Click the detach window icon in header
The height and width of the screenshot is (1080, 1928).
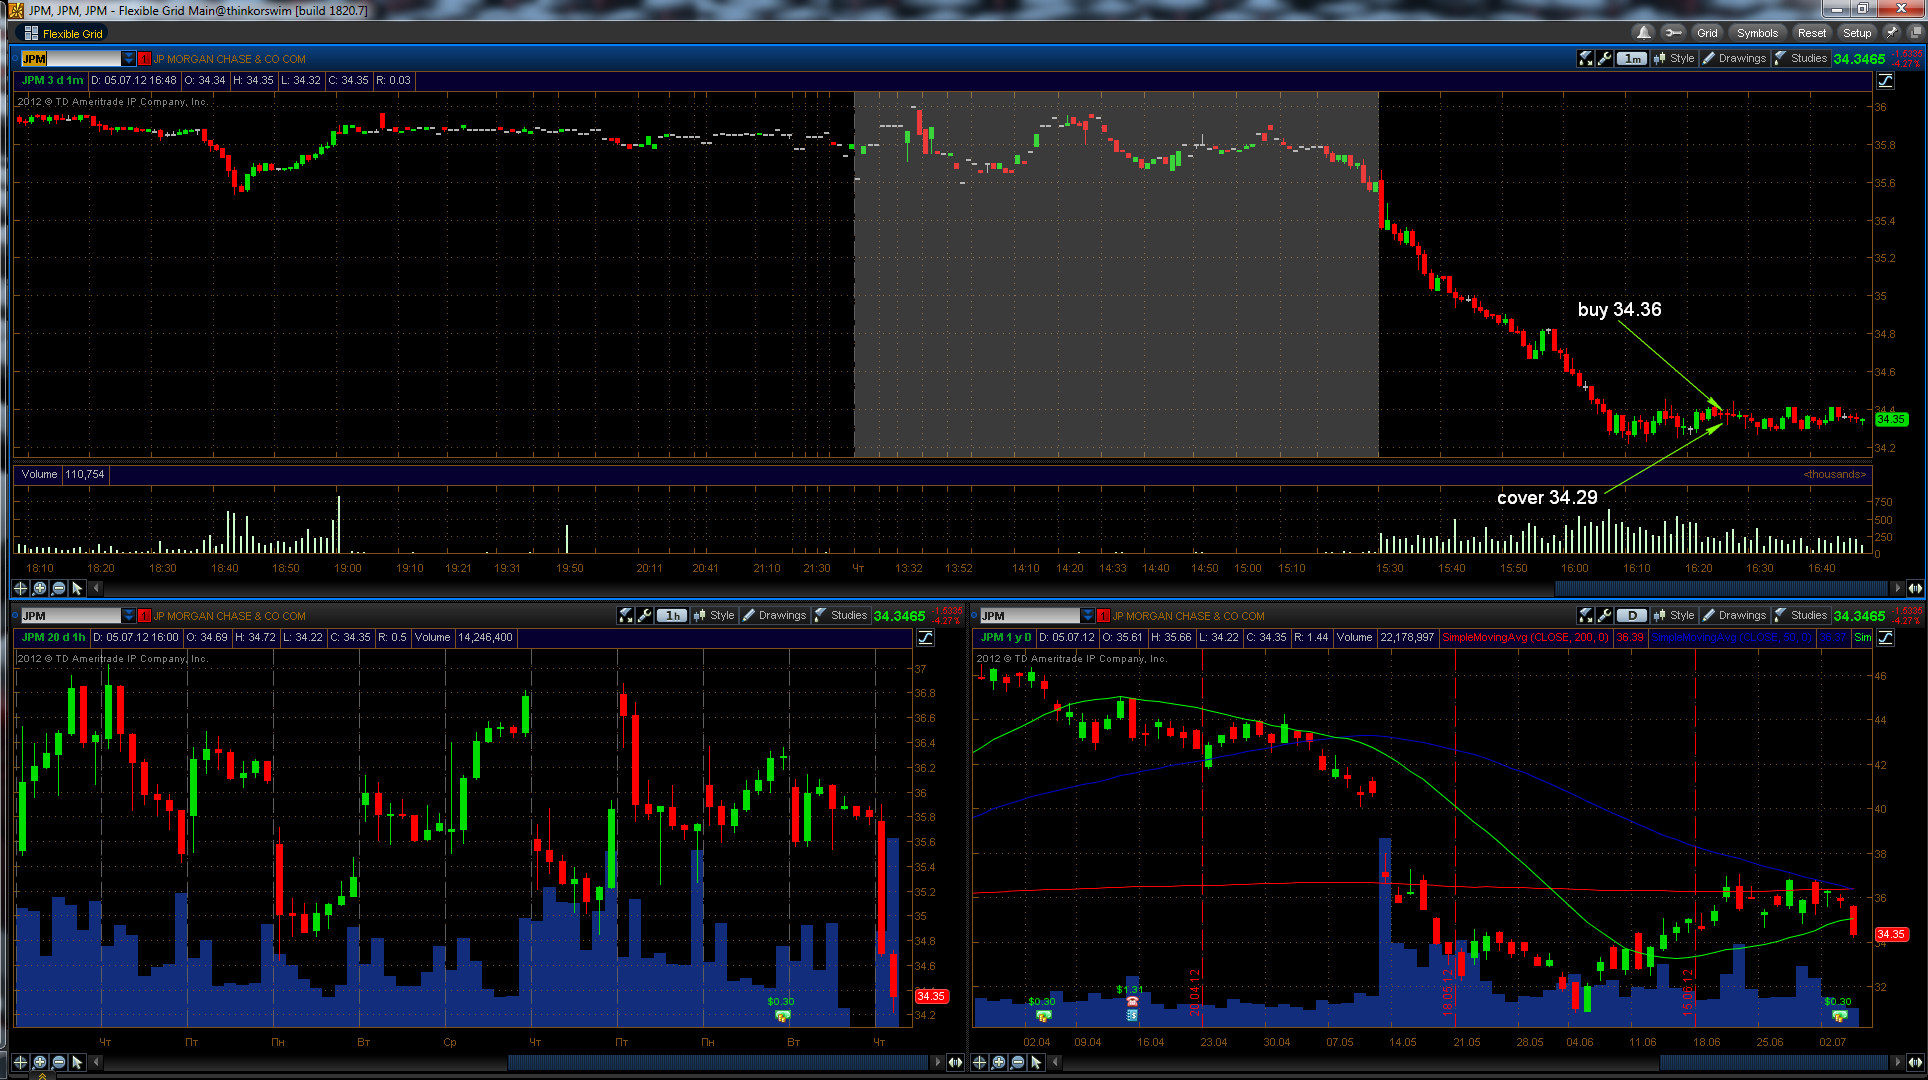click(1914, 33)
